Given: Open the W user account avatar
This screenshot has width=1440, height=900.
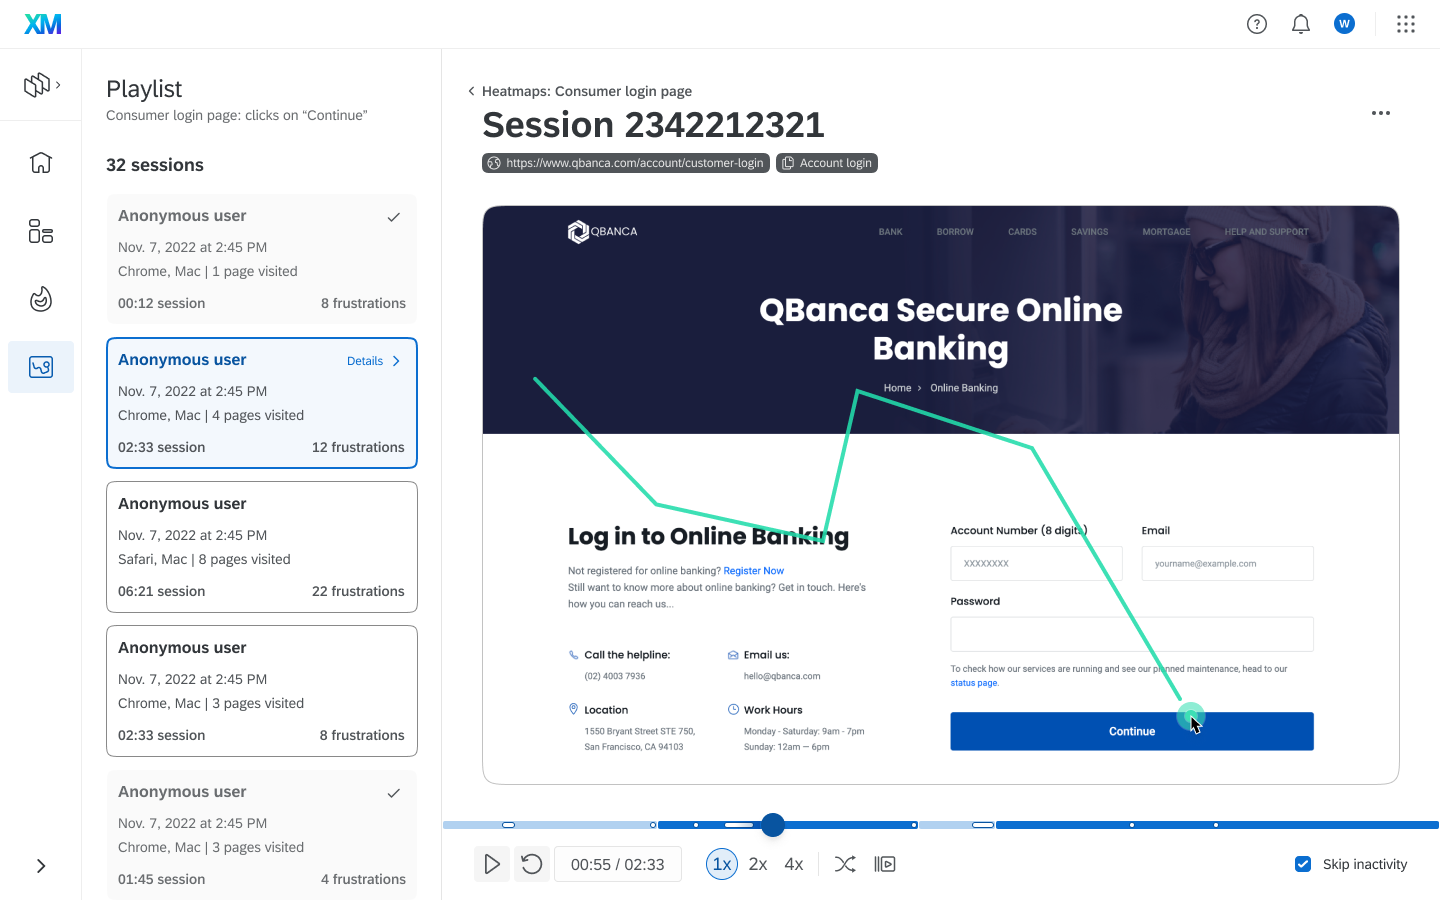Looking at the screenshot, I should click(x=1345, y=24).
